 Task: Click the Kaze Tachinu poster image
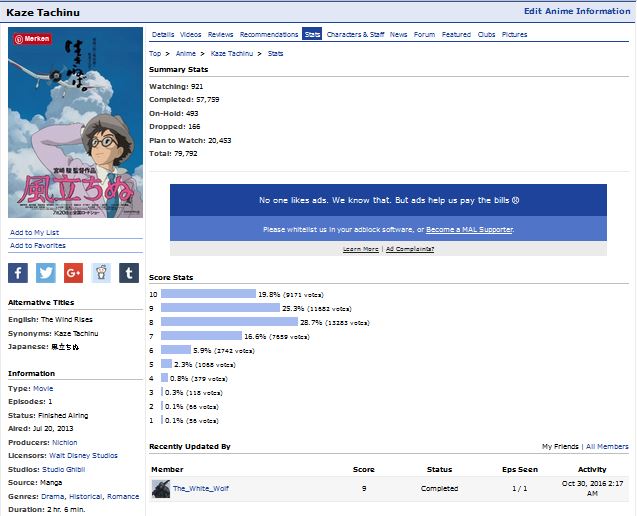coord(75,122)
